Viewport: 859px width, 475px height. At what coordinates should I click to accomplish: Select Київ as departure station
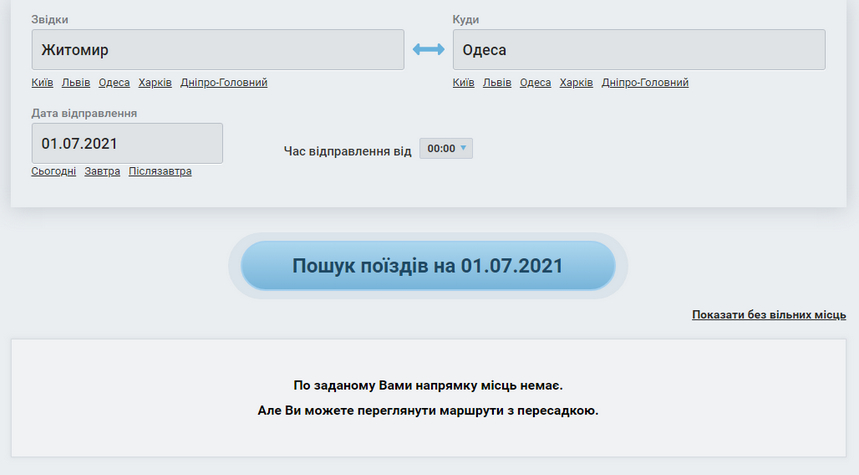(42, 83)
